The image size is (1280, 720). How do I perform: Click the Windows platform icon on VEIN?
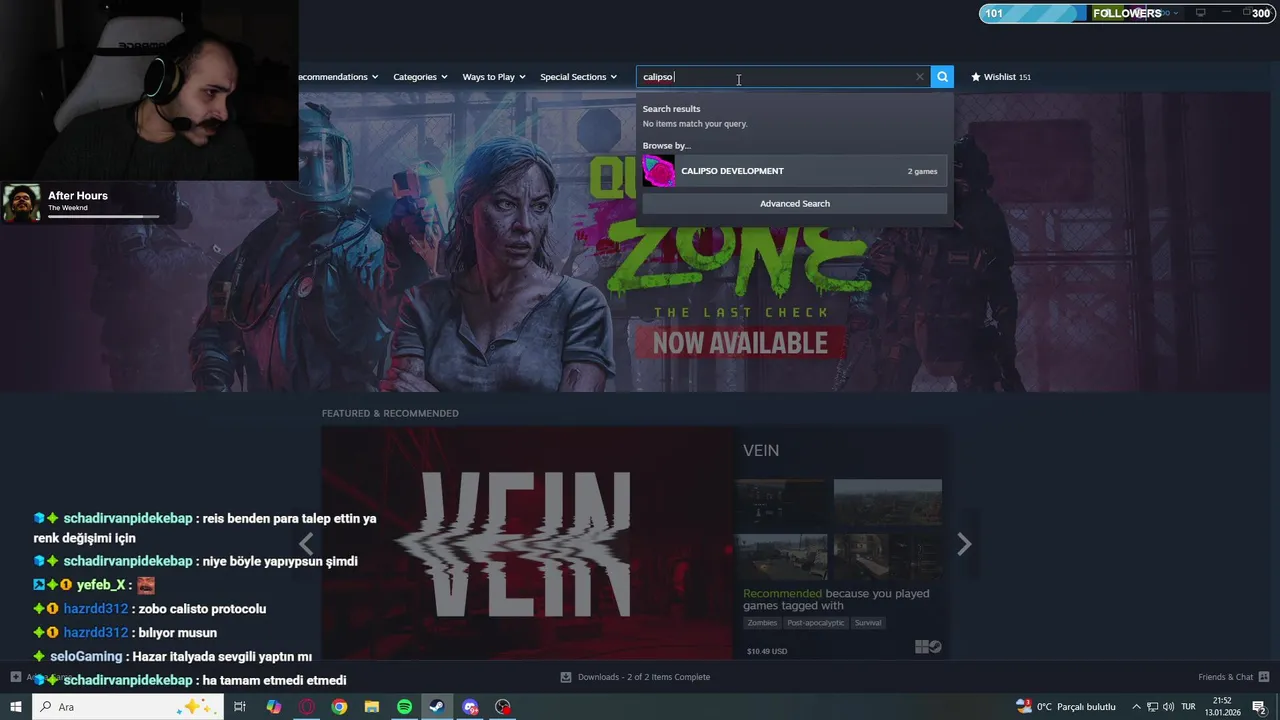[921, 647]
